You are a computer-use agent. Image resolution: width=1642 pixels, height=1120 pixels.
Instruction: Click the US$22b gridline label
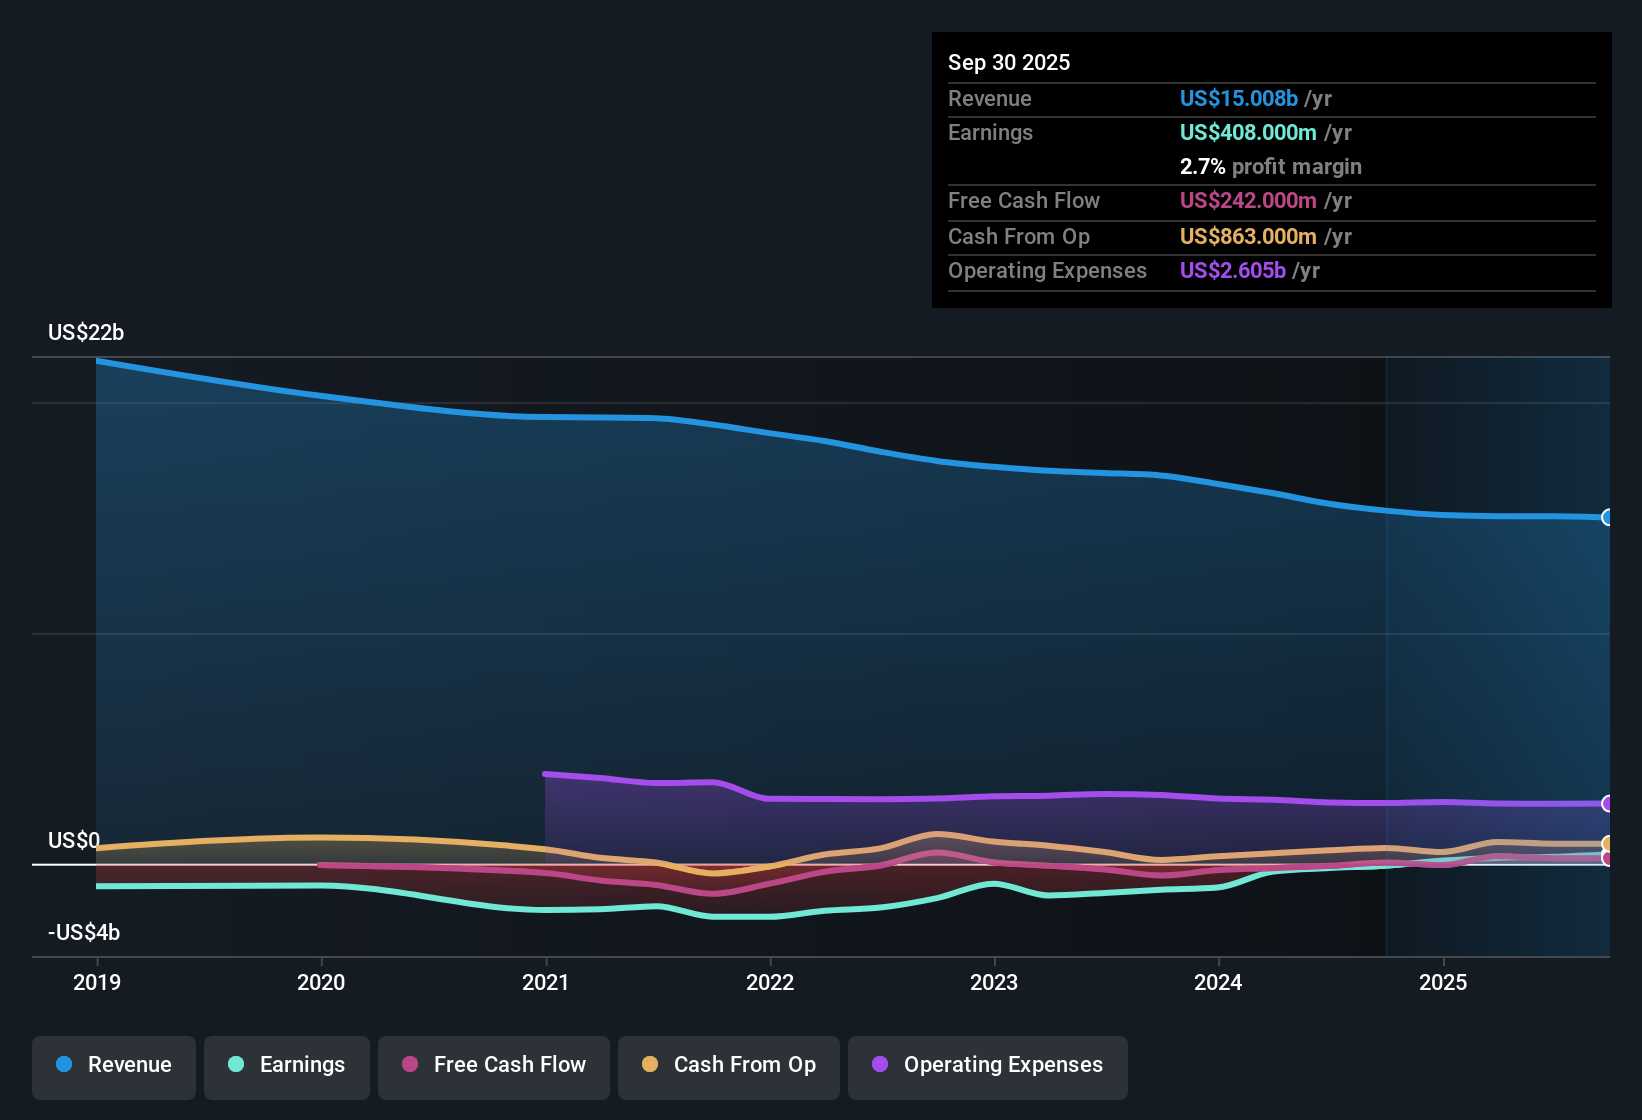point(86,333)
